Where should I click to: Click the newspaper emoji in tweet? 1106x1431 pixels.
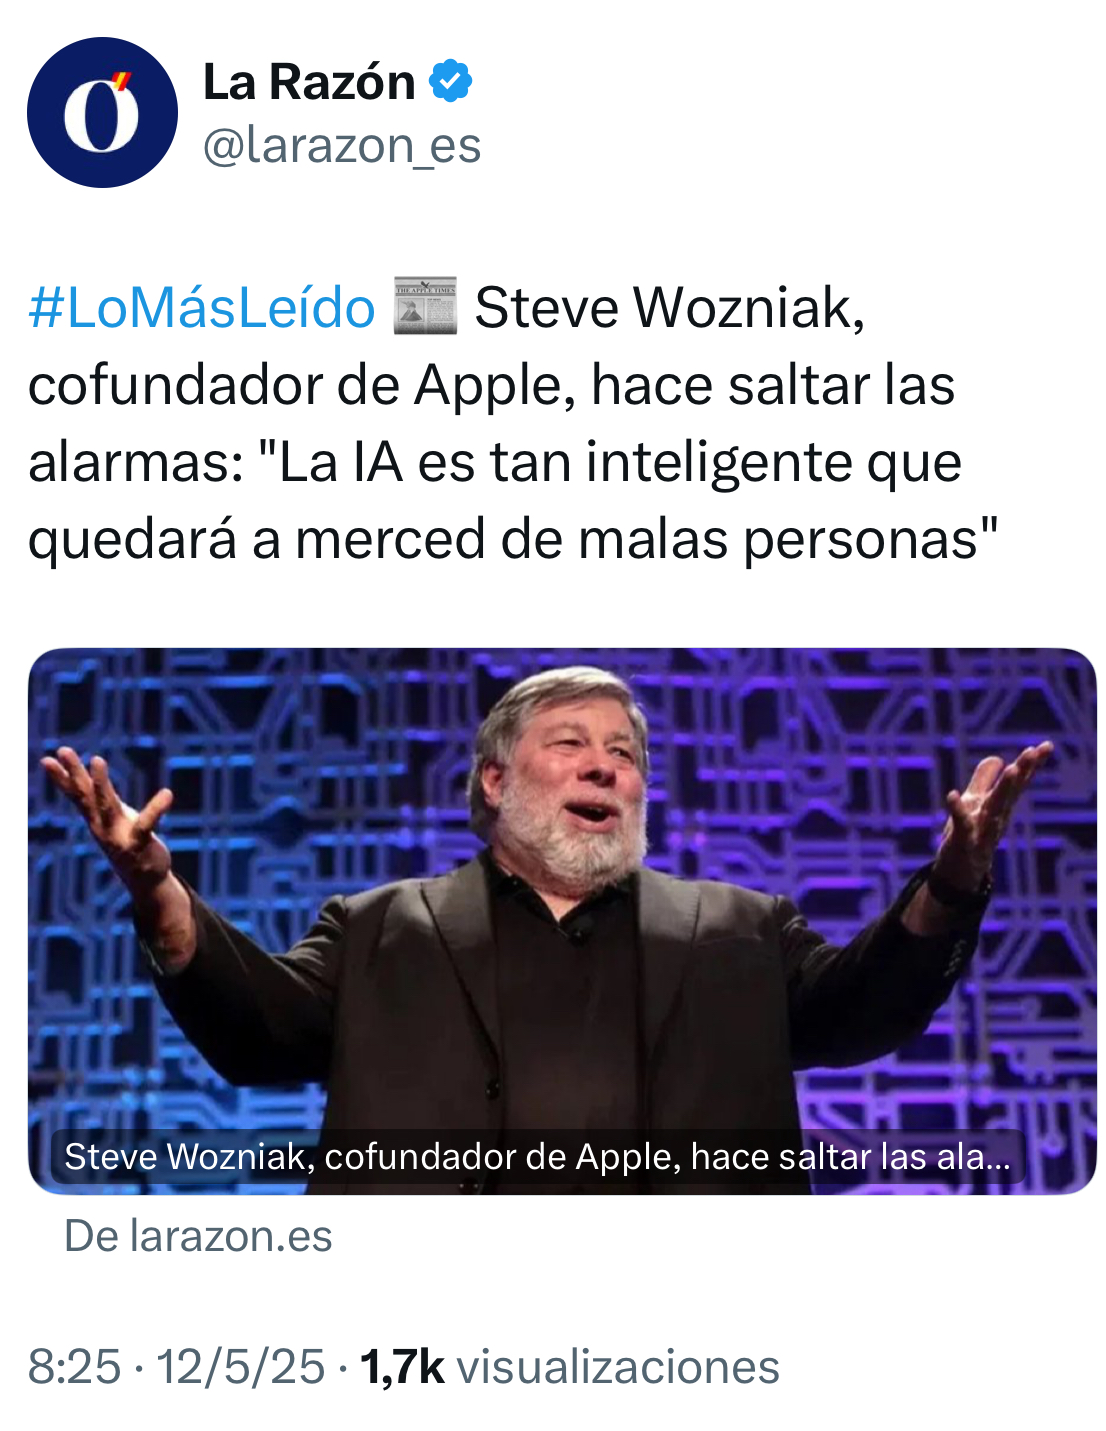(x=425, y=306)
